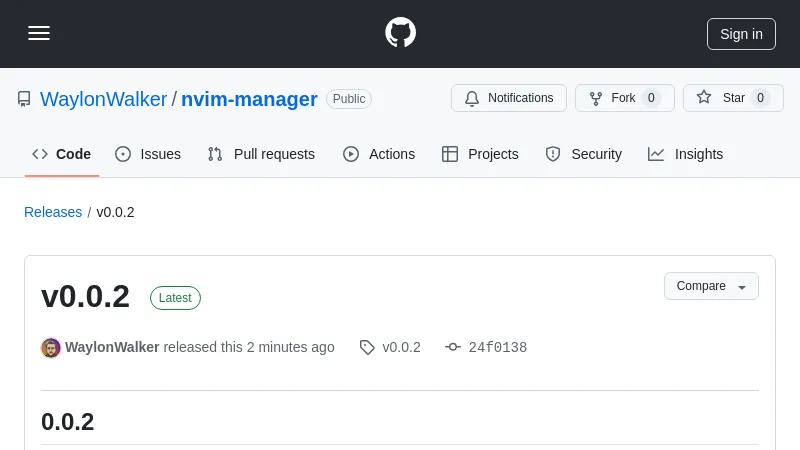The height and width of the screenshot is (450, 800).
Task: Switch to the Code tab
Action: pos(62,154)
